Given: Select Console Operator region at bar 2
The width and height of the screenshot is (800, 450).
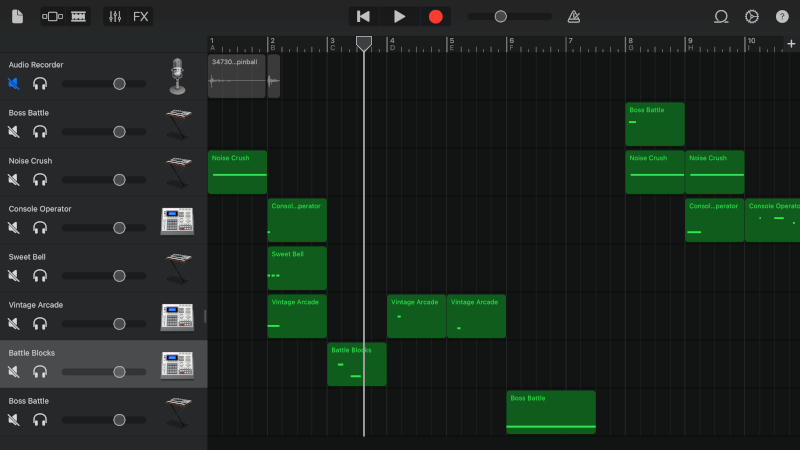Looking at the screenshot, I should coord(297,220).
